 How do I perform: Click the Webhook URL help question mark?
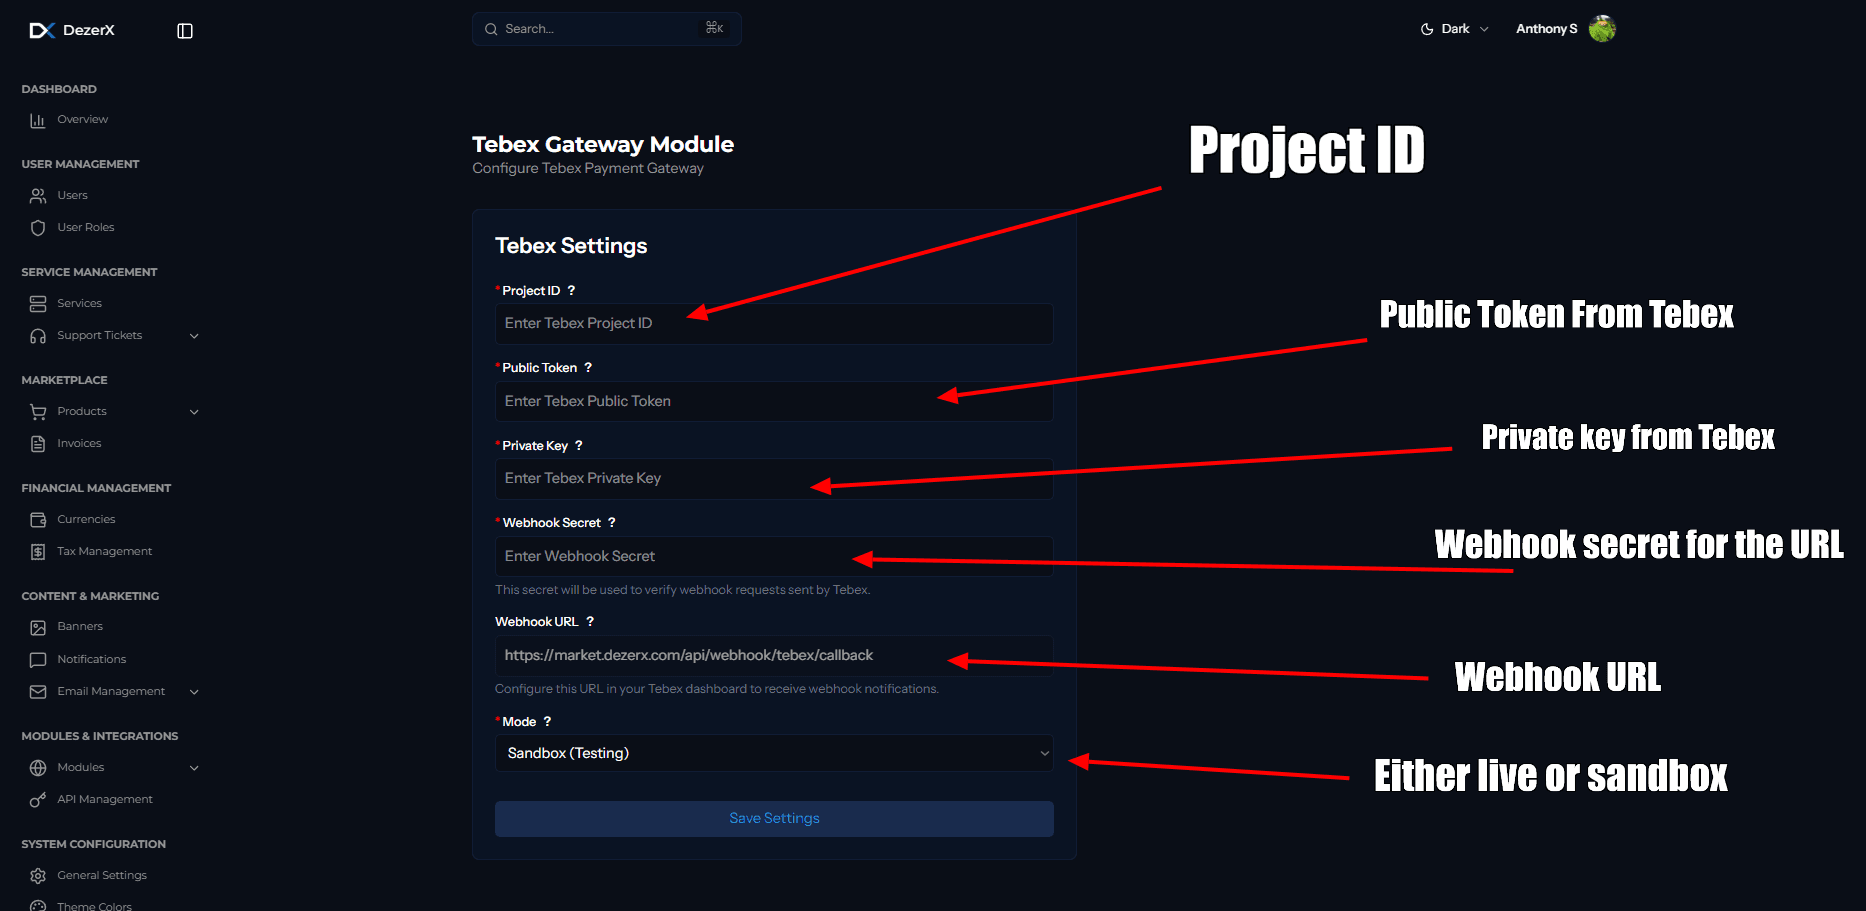coord(590,622)
